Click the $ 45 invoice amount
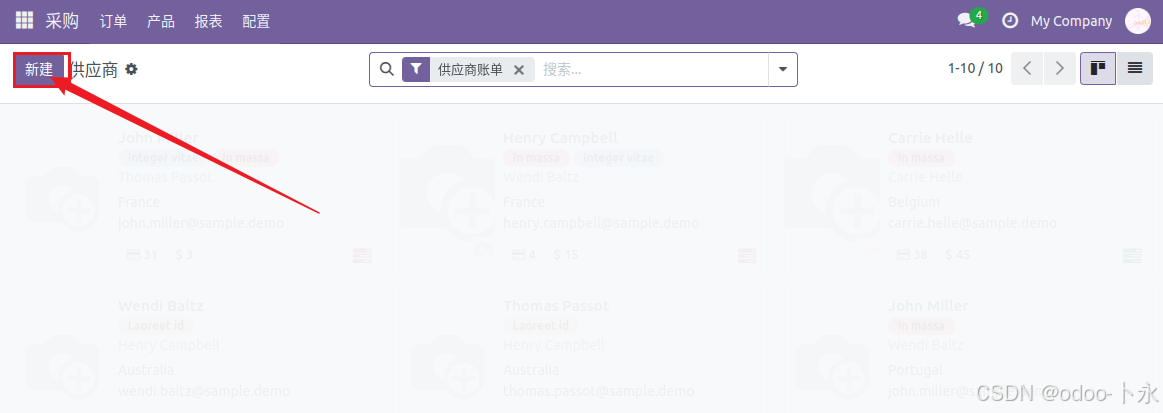The image size is (1163, 413). pos(958,254)
